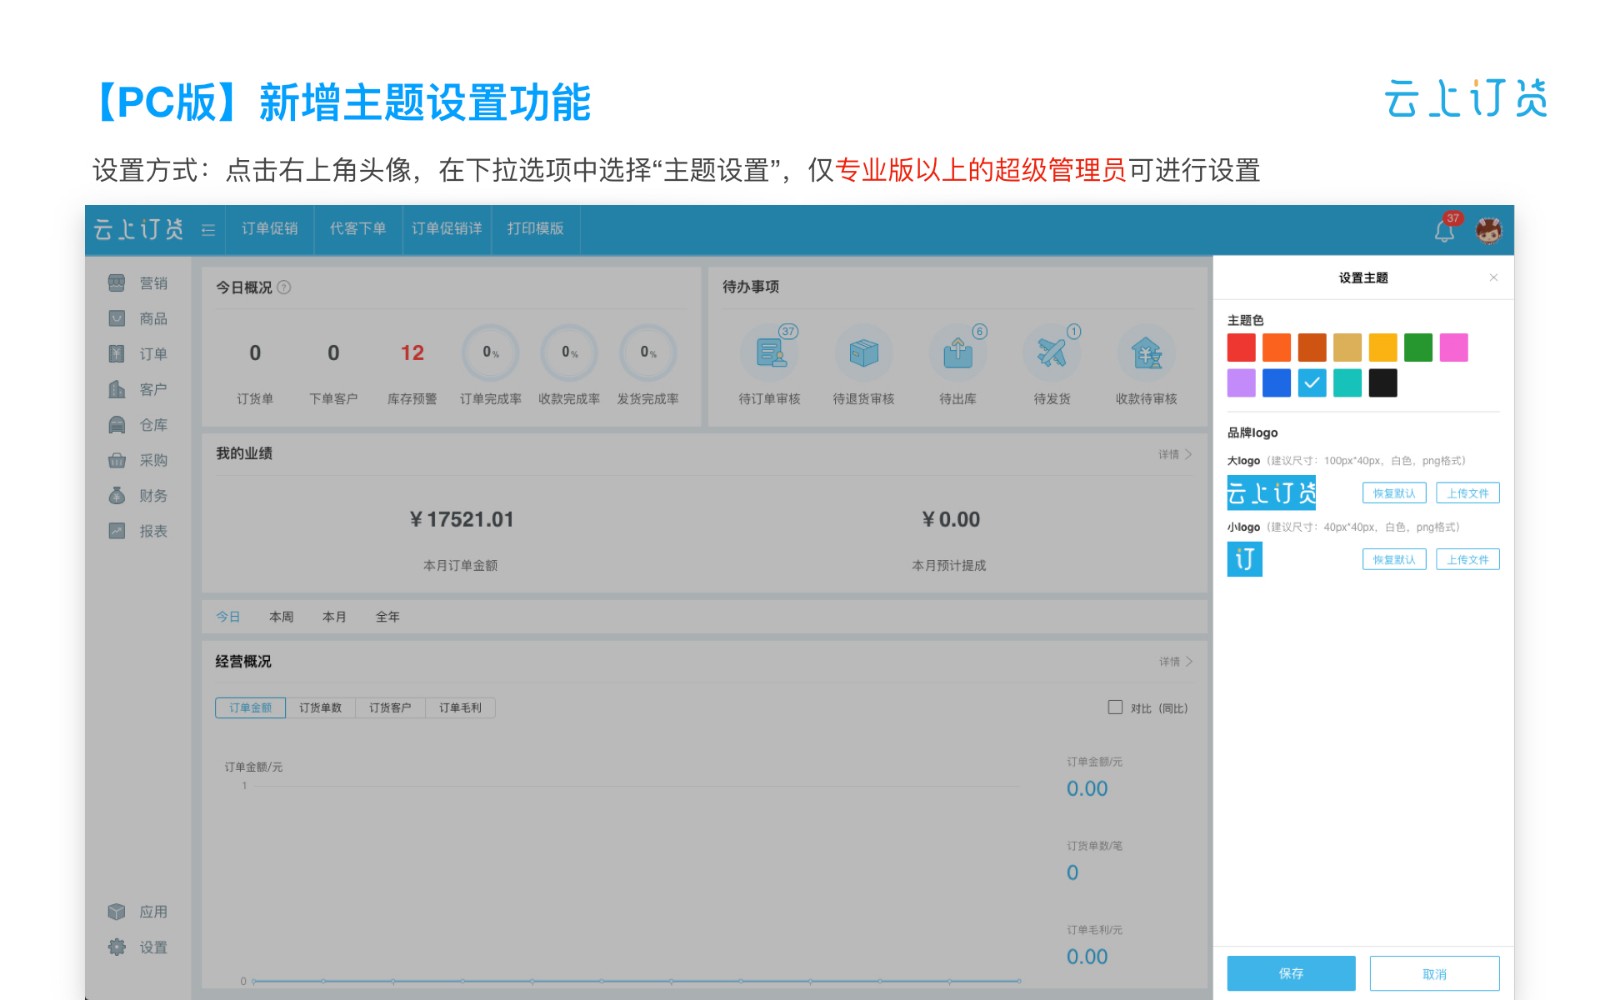Image resolution: width=1600 pixels, height=1000 pixels.
Task: Pick the royal blue theme color
Action: [1277, 383]
